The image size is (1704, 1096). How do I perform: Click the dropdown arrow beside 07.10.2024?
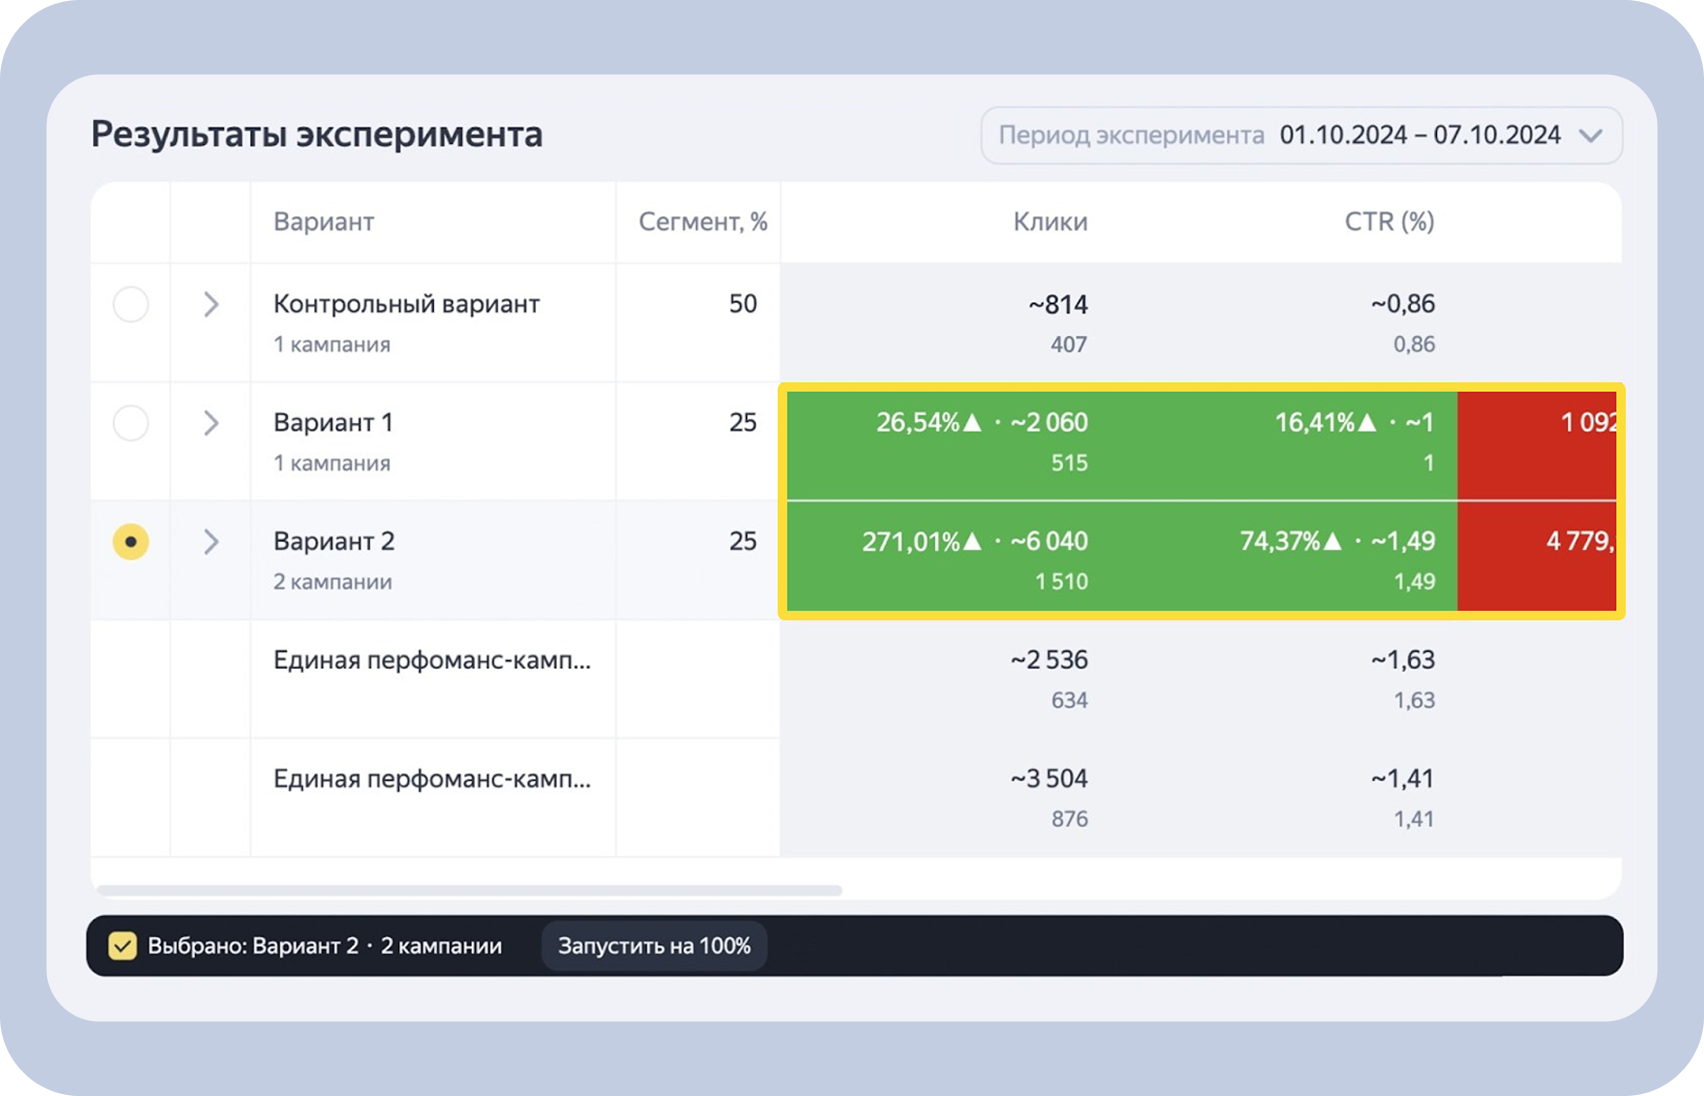click(x=1591, y=135)
